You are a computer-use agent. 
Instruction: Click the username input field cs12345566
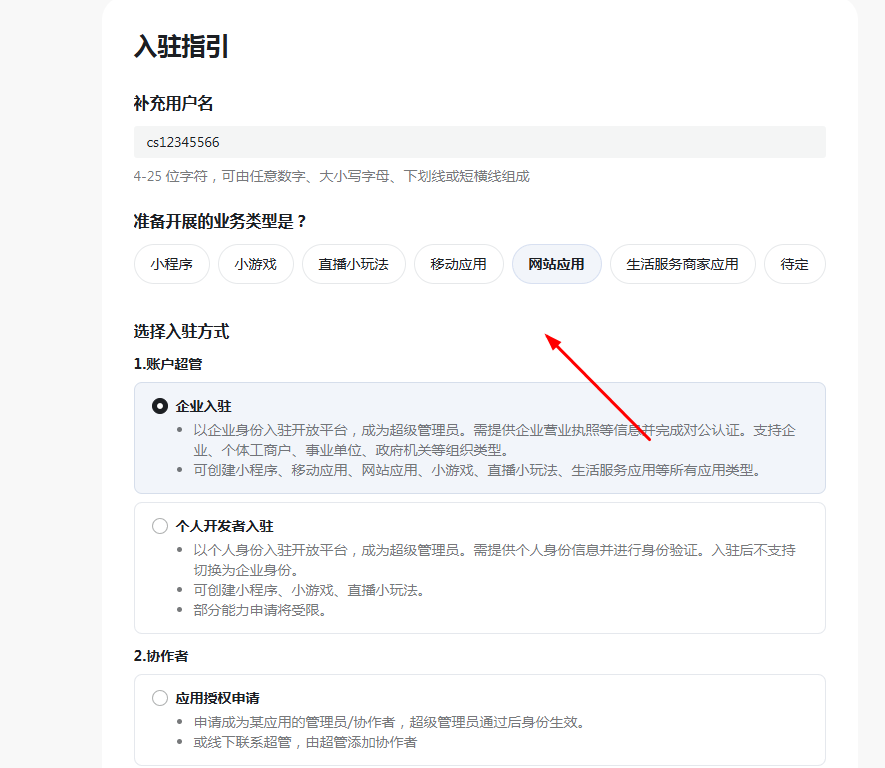(479, 142)
